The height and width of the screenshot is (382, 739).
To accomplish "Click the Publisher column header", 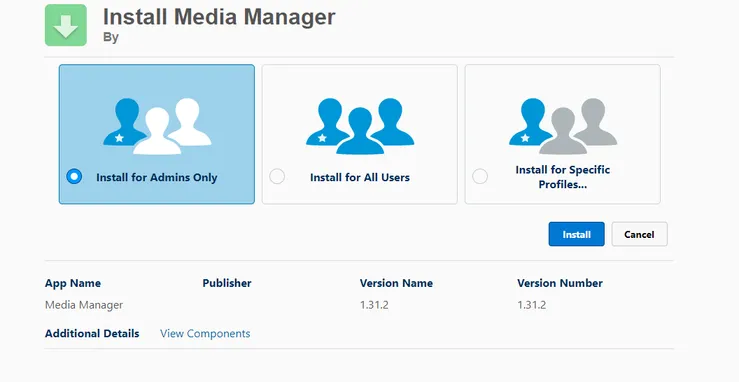I will click(227, 283).
